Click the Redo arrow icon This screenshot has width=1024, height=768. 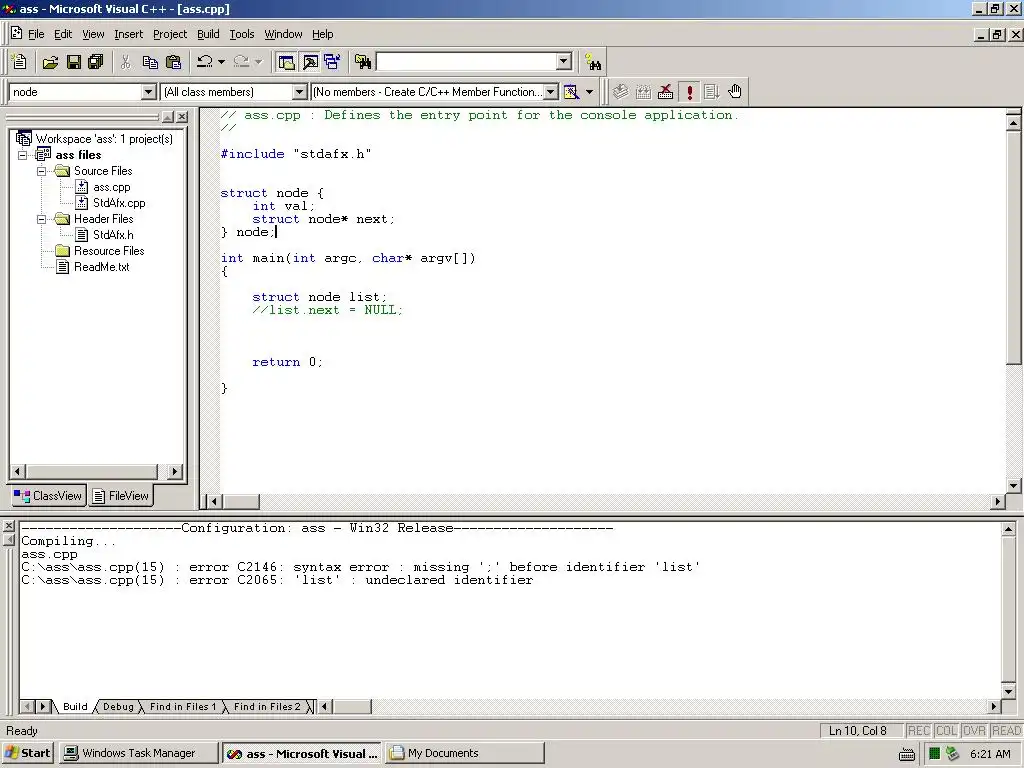click(242, 62)
